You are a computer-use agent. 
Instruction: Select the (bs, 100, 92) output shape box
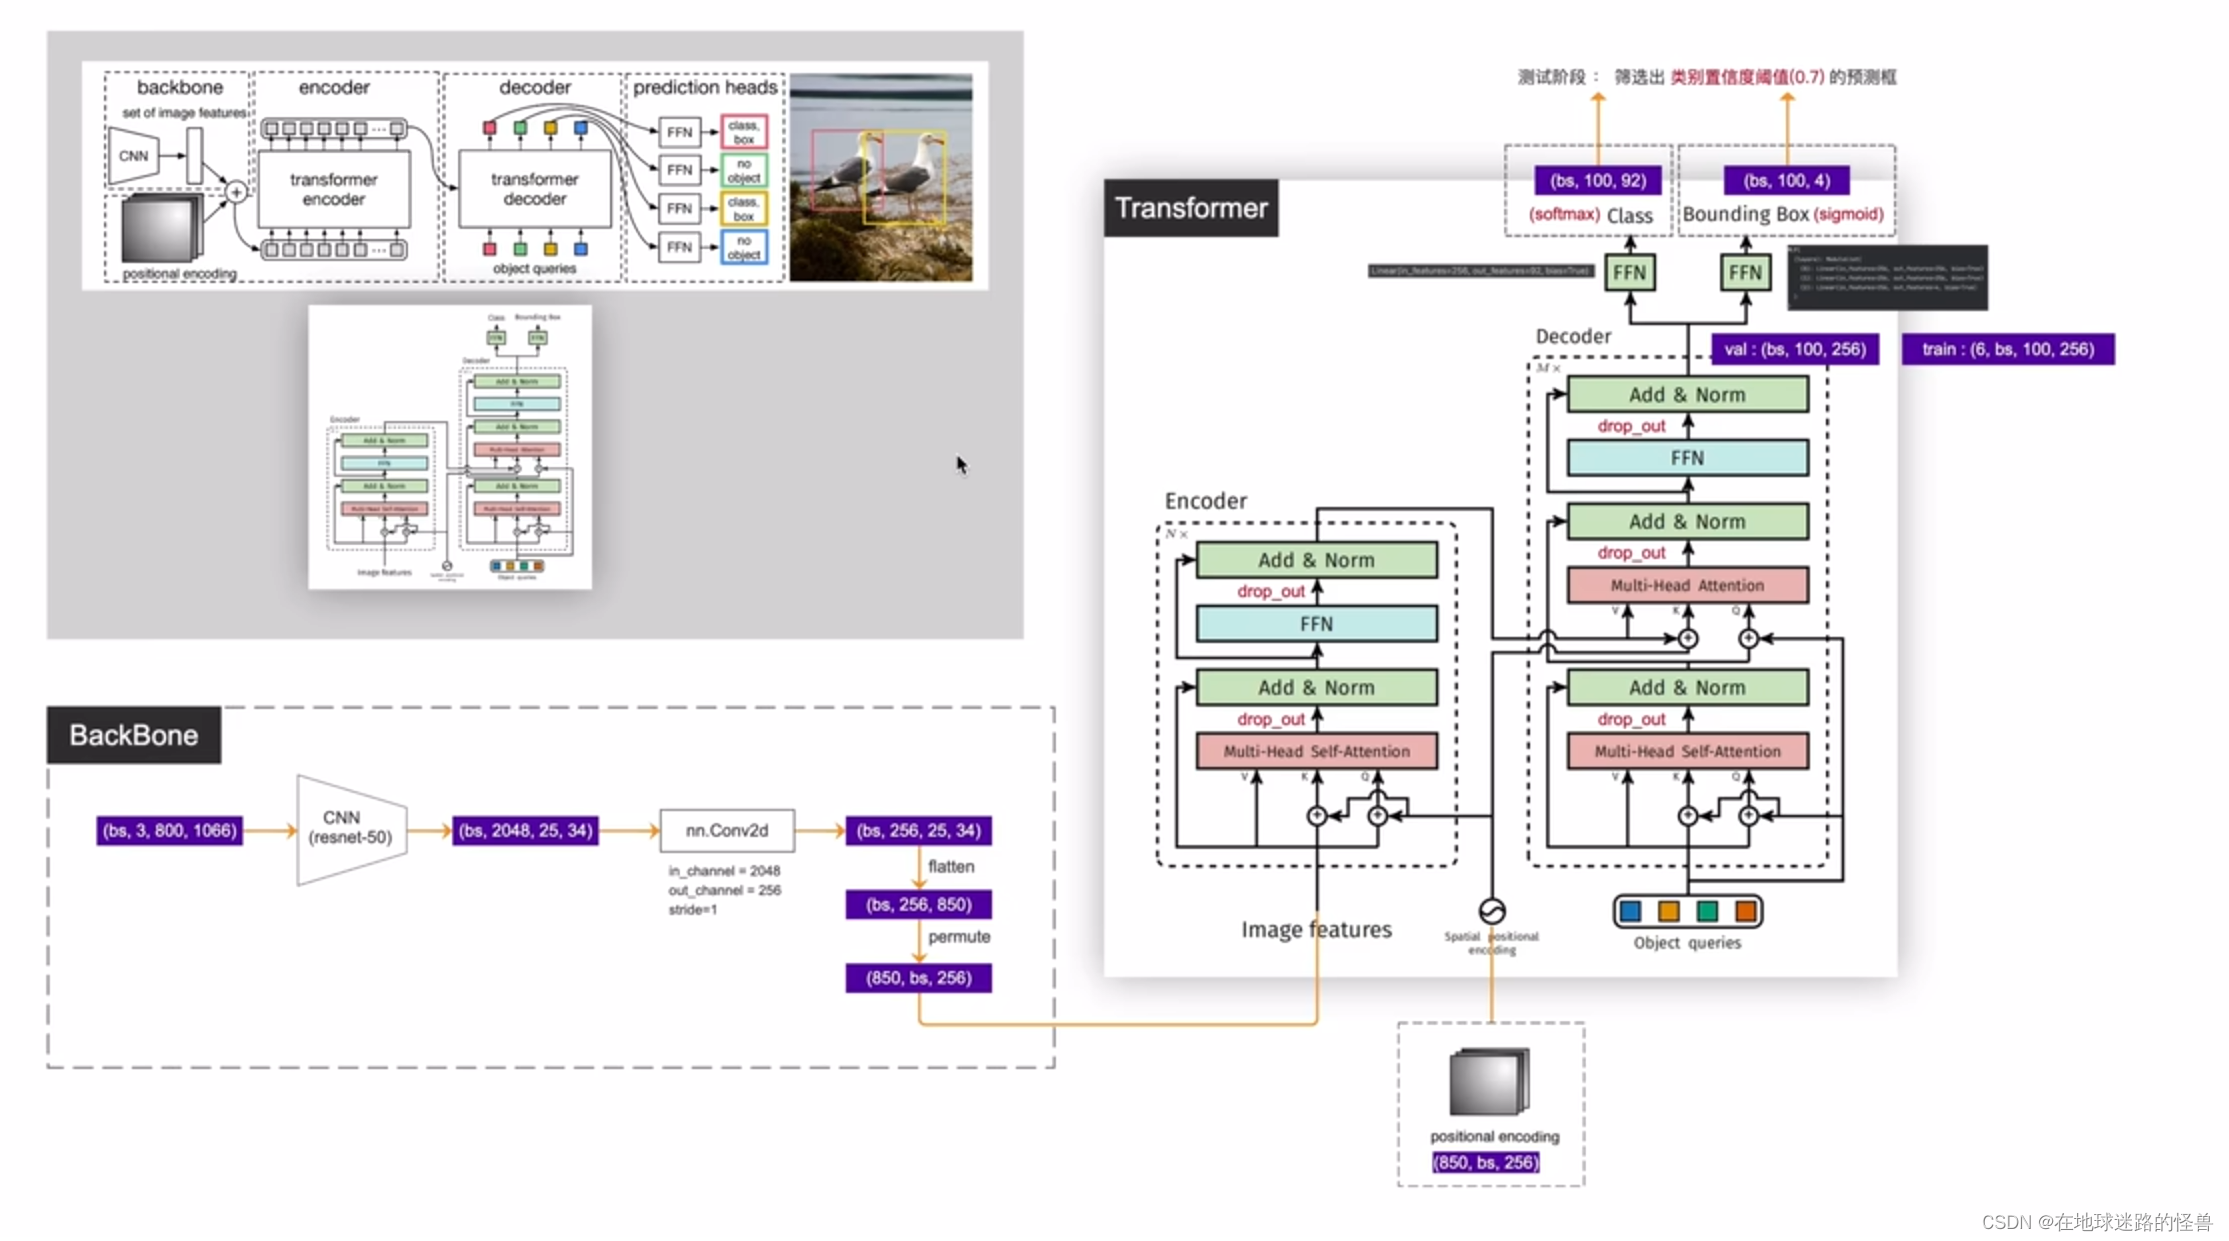[1598, 180]
